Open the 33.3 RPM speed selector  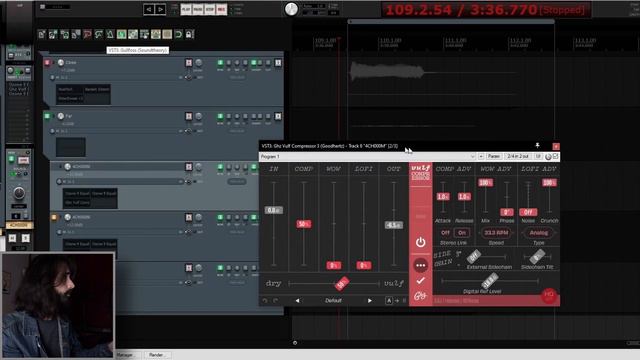click(x=496, y=233)
